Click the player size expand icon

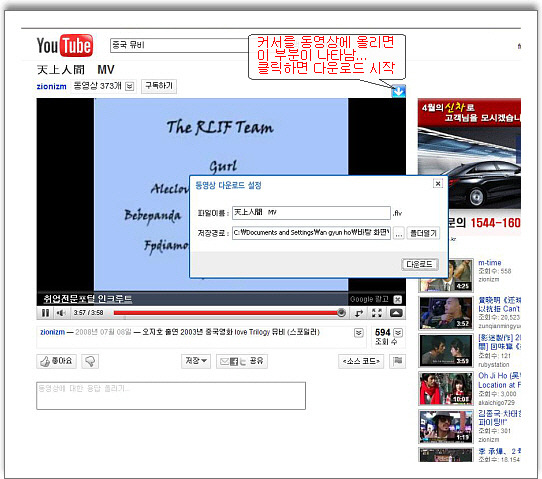point(396,313)
